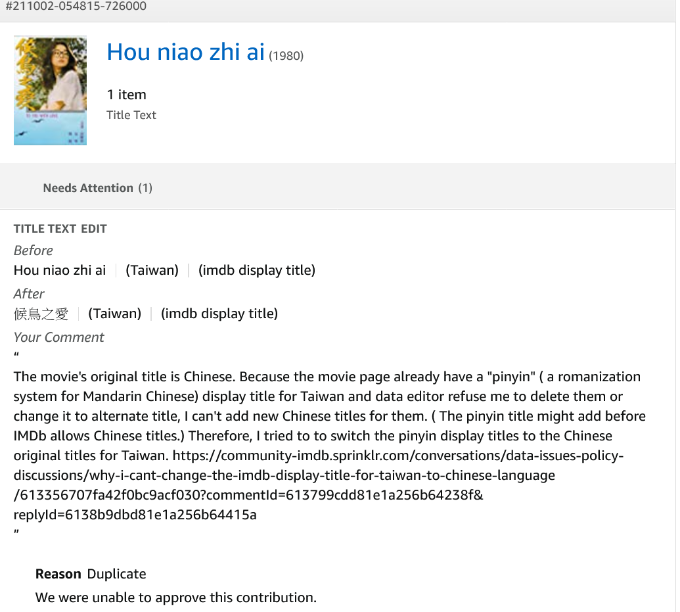Click the 'After' label
680x612 pixels.
(x=29, y=293)
